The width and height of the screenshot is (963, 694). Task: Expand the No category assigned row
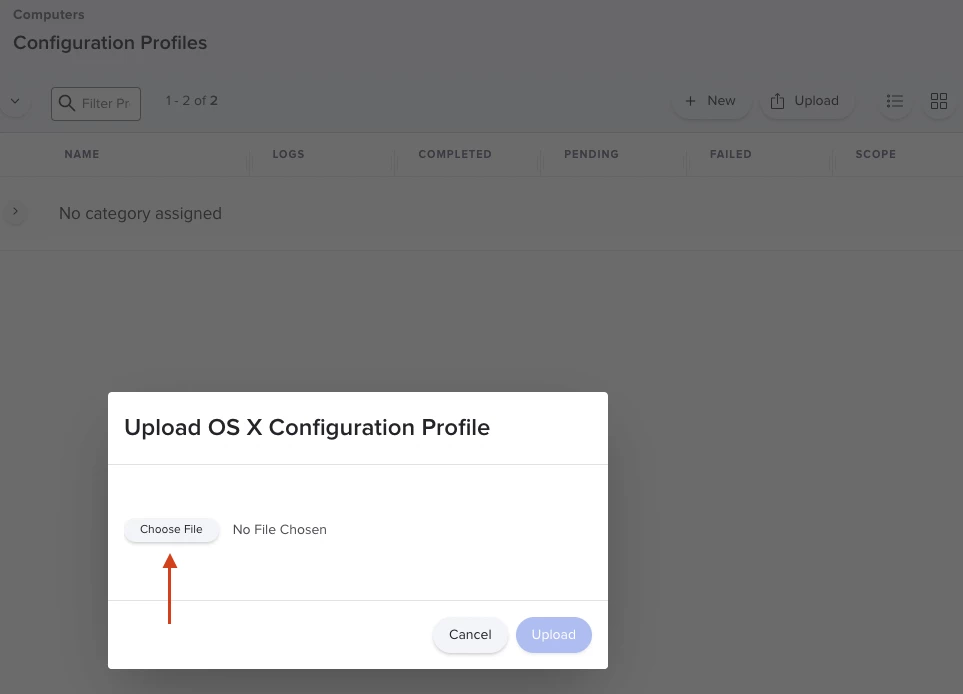pyautogui.click(x=15, y=212)
